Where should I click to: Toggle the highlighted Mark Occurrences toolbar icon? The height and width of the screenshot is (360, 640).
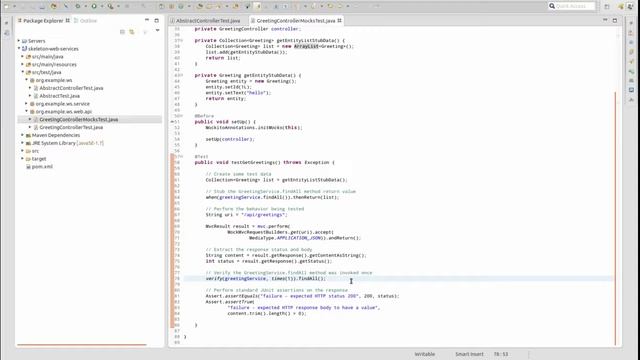click(x=258, y=6)
